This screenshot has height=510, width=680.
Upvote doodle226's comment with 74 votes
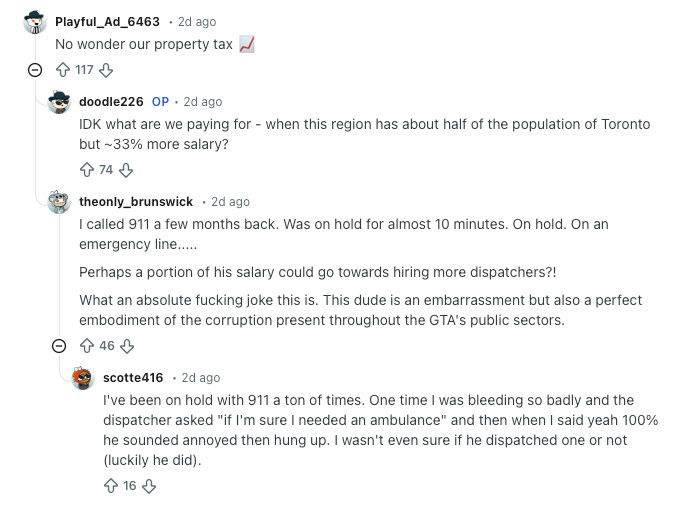[87, 170]
